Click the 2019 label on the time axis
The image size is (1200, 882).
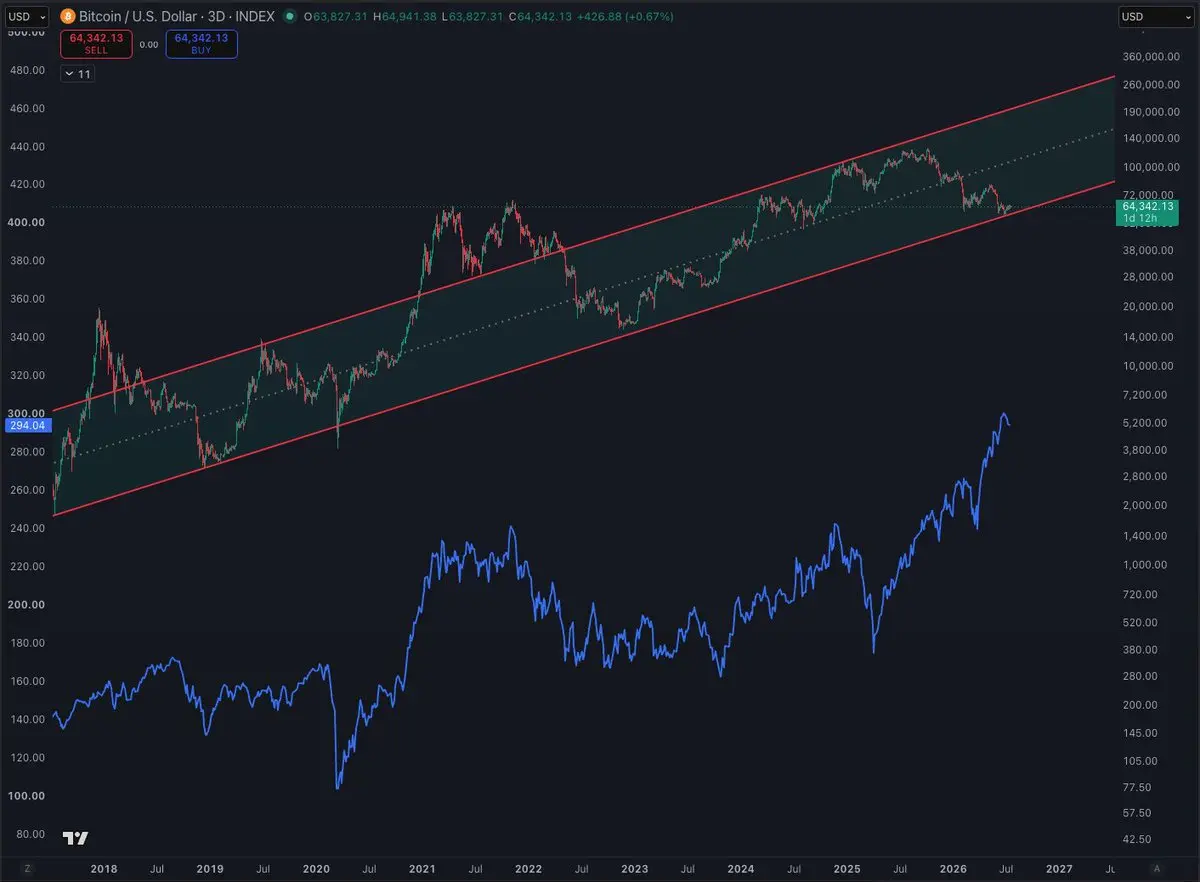tap(209, 868)
